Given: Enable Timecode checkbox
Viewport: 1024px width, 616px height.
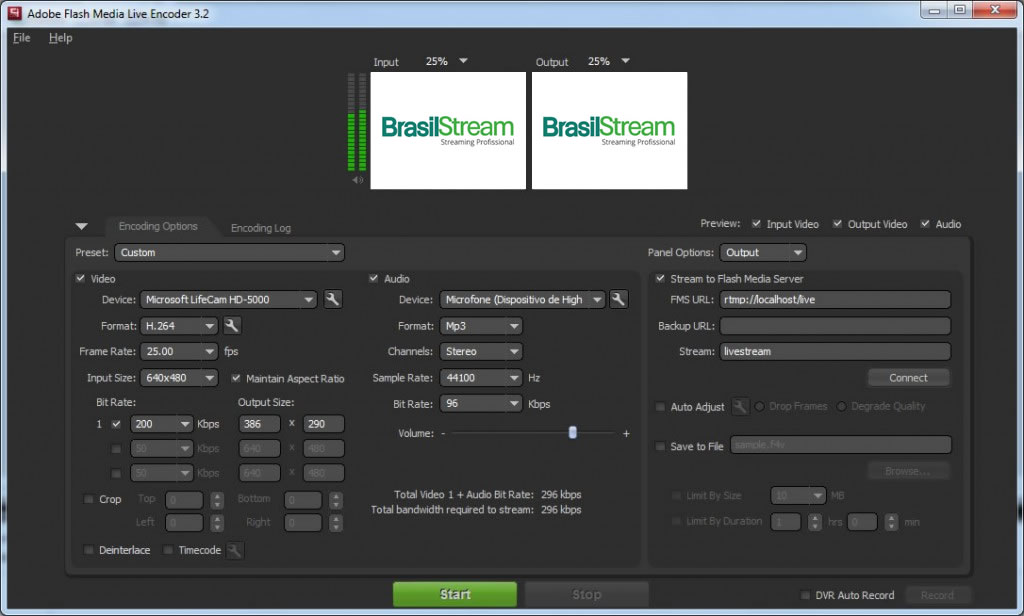Looking at the screenshot, I should click(168, 550).
